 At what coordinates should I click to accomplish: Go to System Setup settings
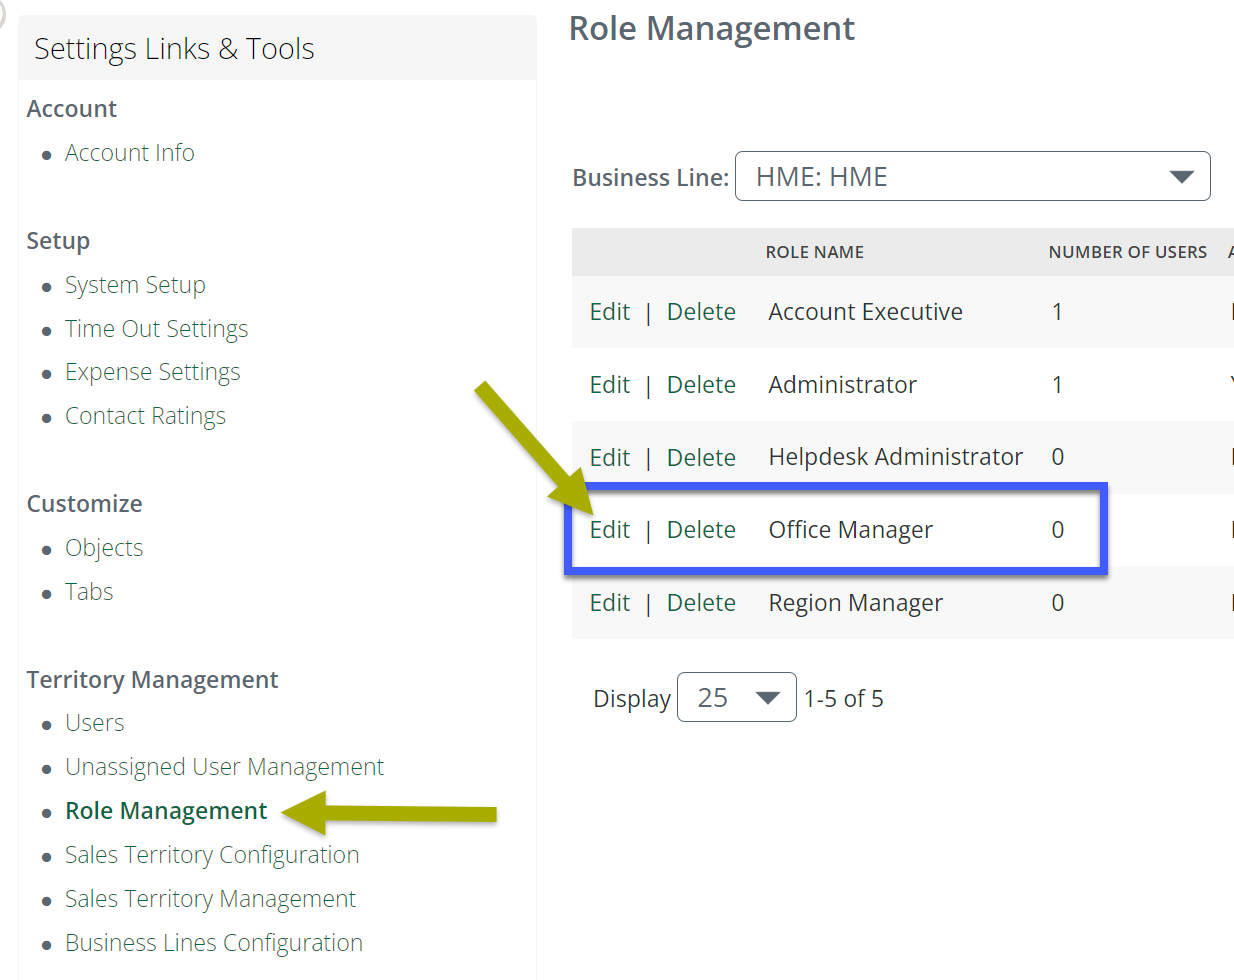135,285
